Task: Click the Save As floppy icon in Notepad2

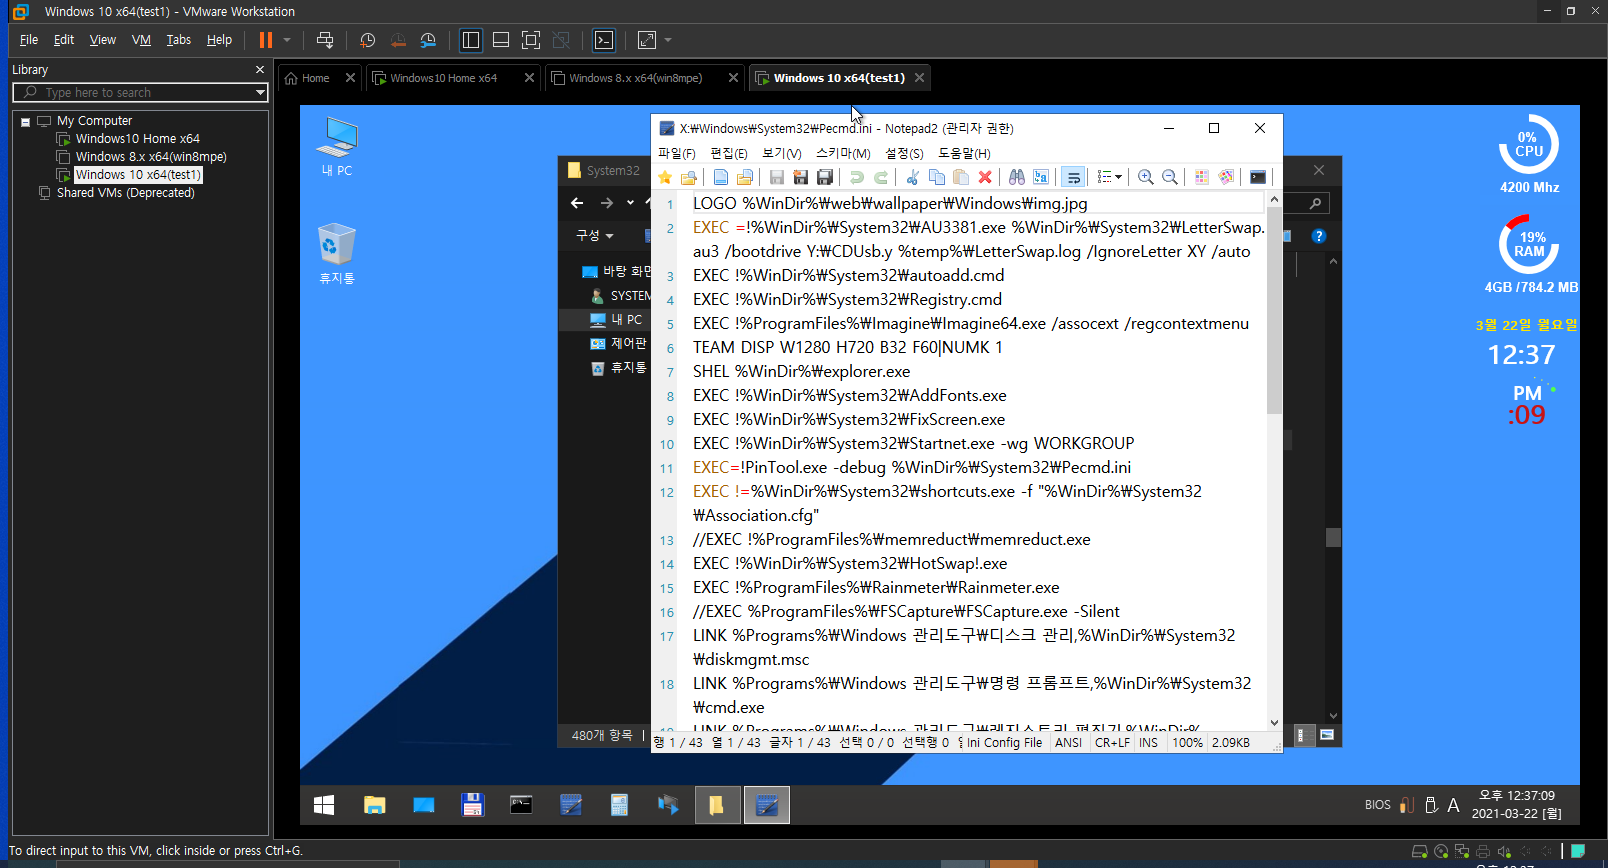Action: [x=801, y=177]
